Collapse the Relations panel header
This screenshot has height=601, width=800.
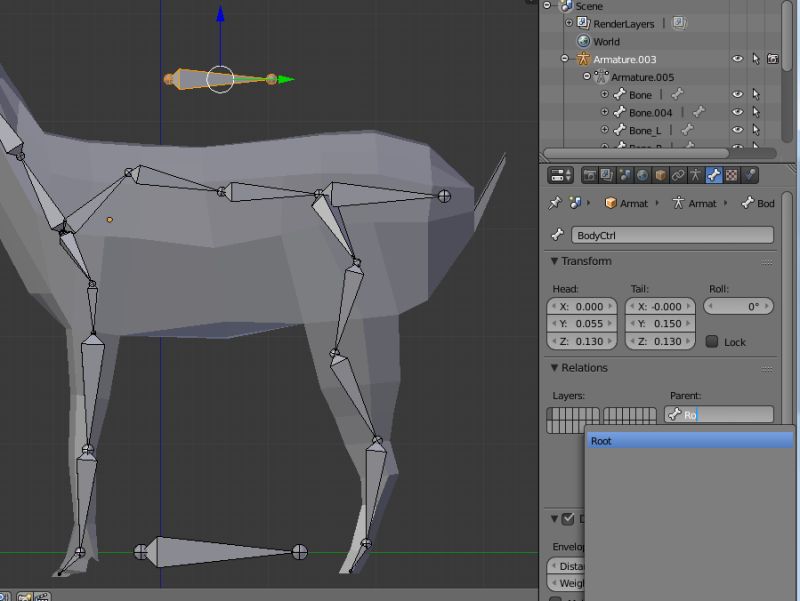pos(580,368)
